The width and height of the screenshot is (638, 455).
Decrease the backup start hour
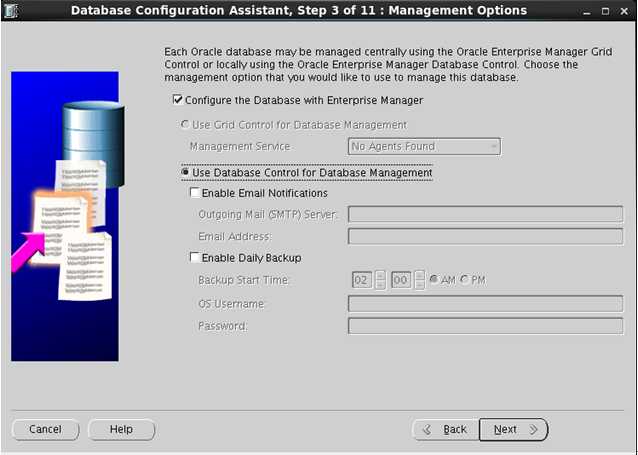tap(380, 284)
